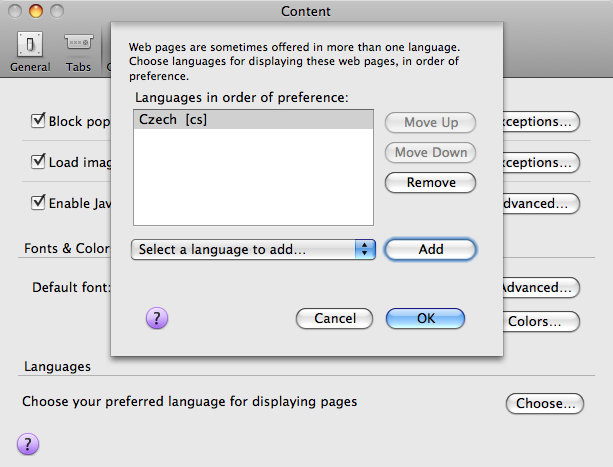Confirm the language choices with OK
Image resolution: width=613 pixels, height=467 pixels.
pos(425,318)
